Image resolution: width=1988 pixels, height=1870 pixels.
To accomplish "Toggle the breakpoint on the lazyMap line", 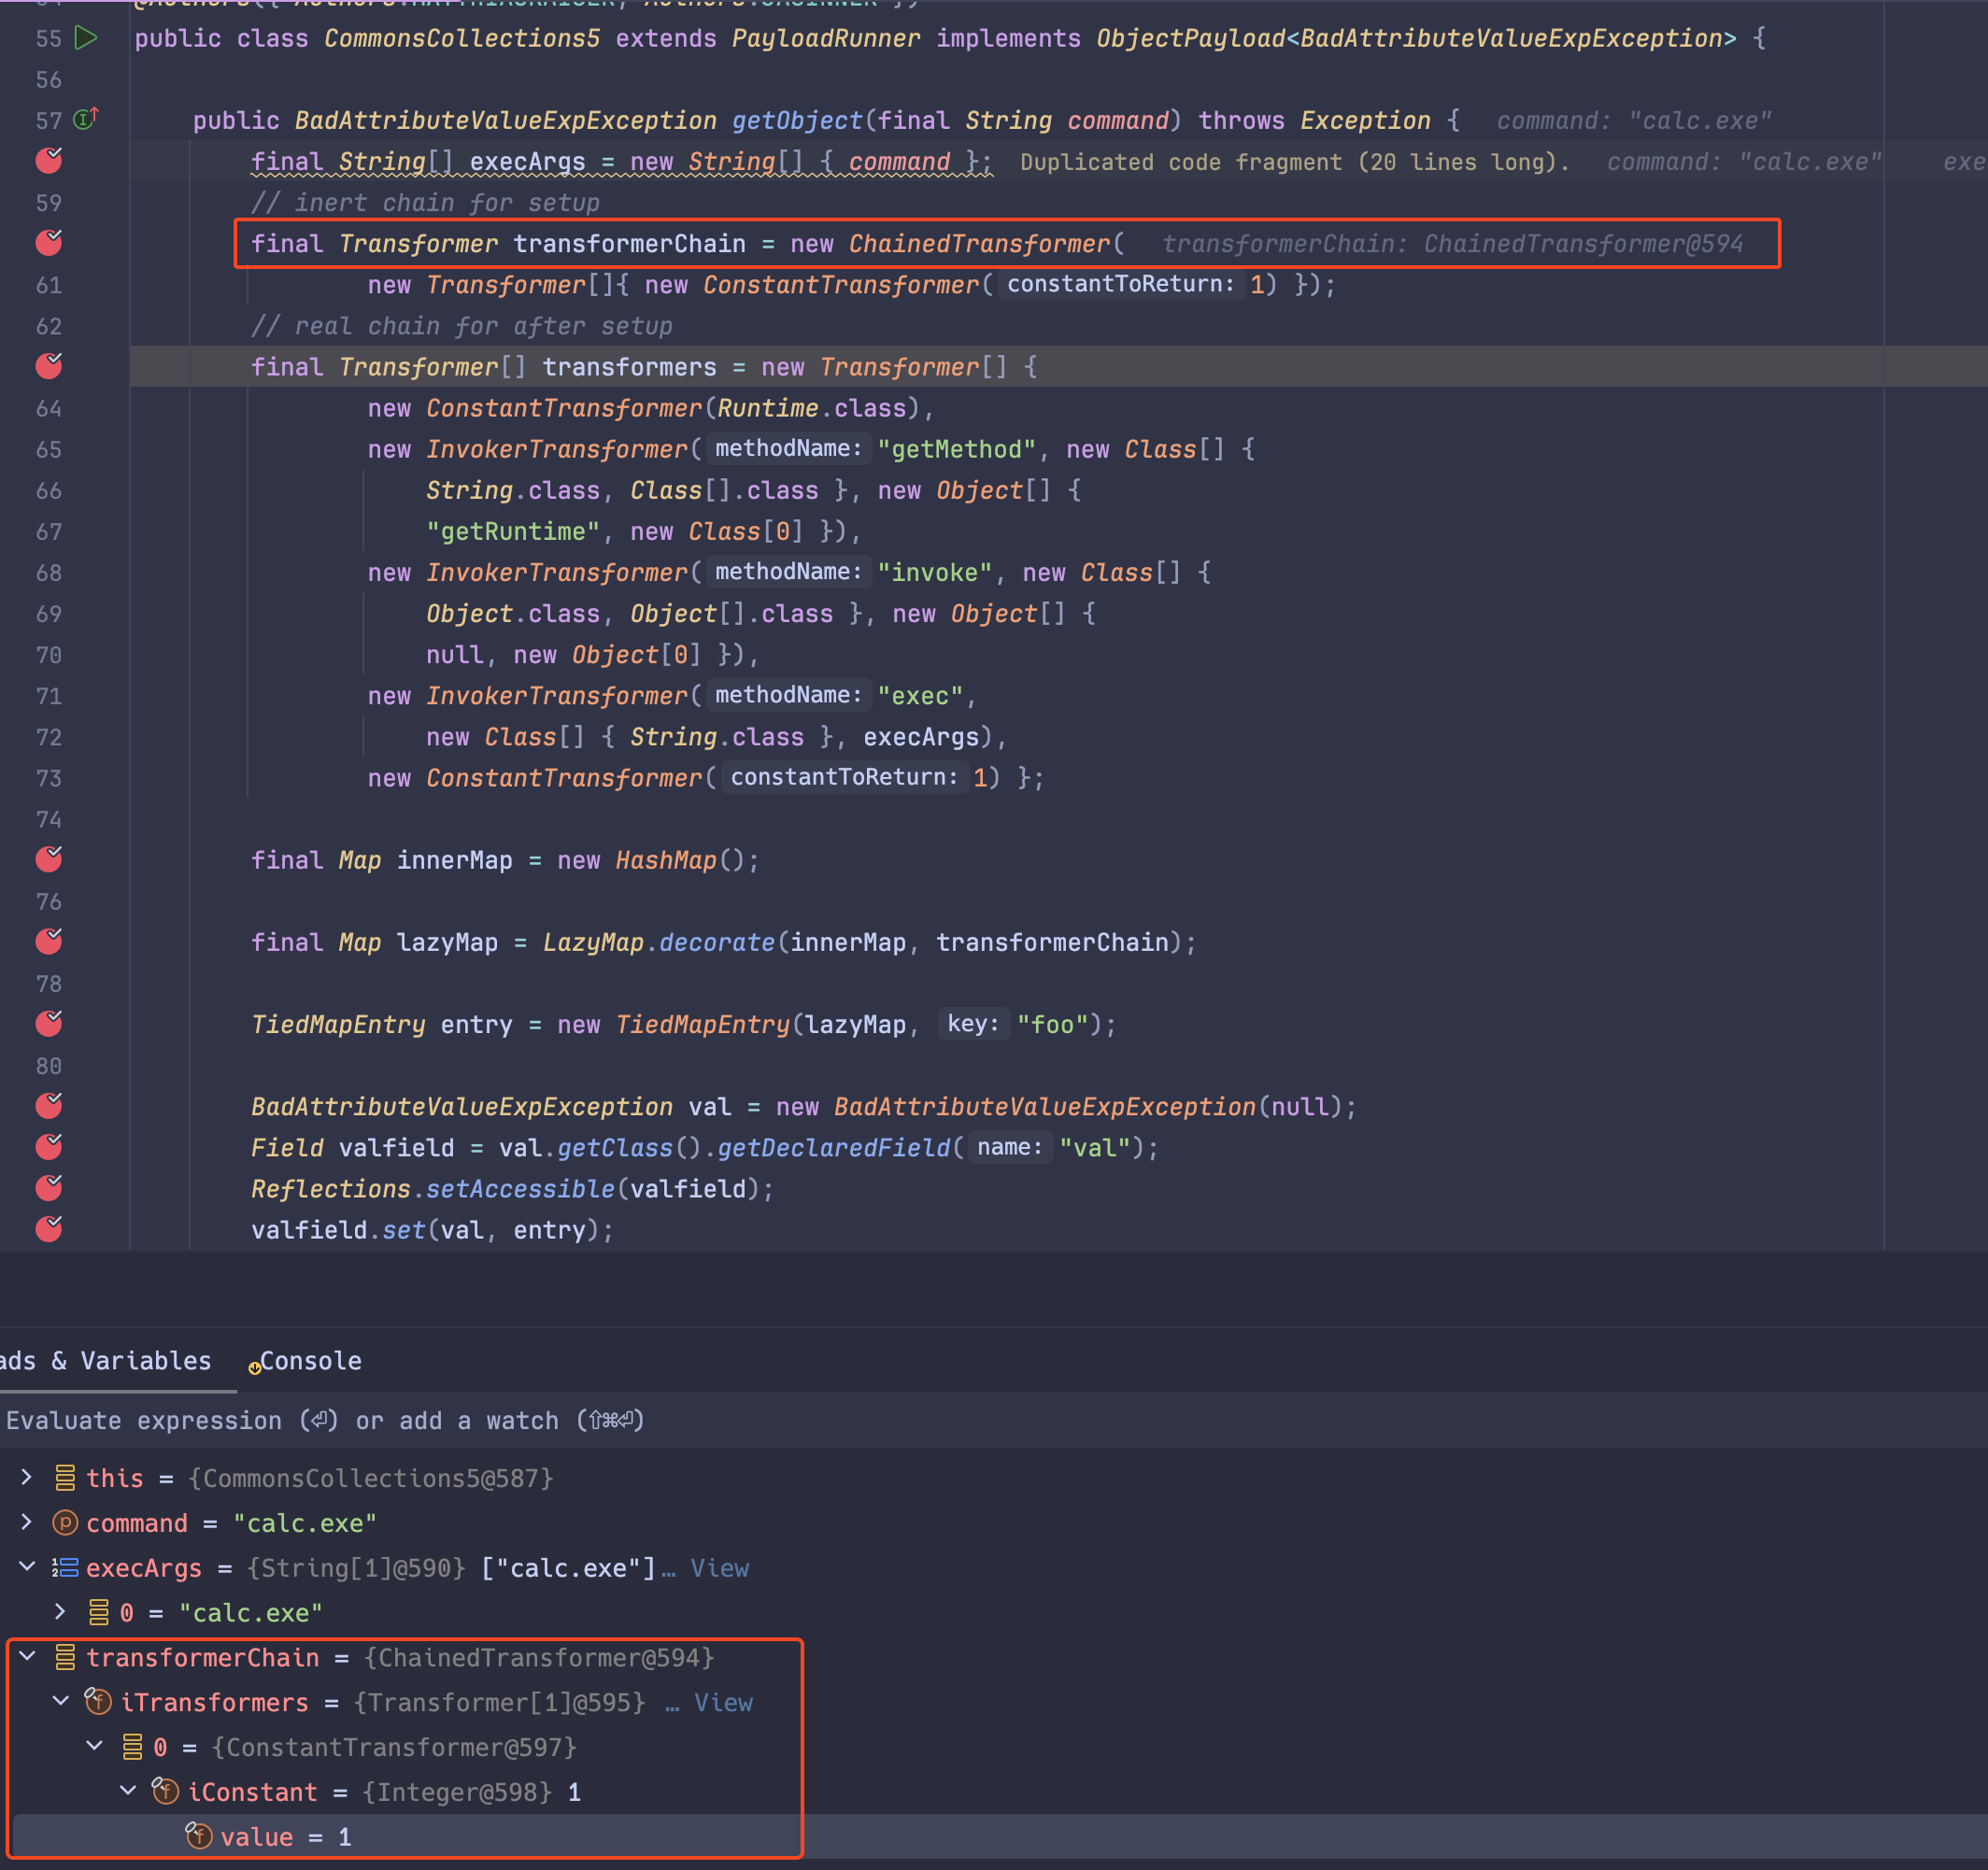I will [x=48, y=941].
